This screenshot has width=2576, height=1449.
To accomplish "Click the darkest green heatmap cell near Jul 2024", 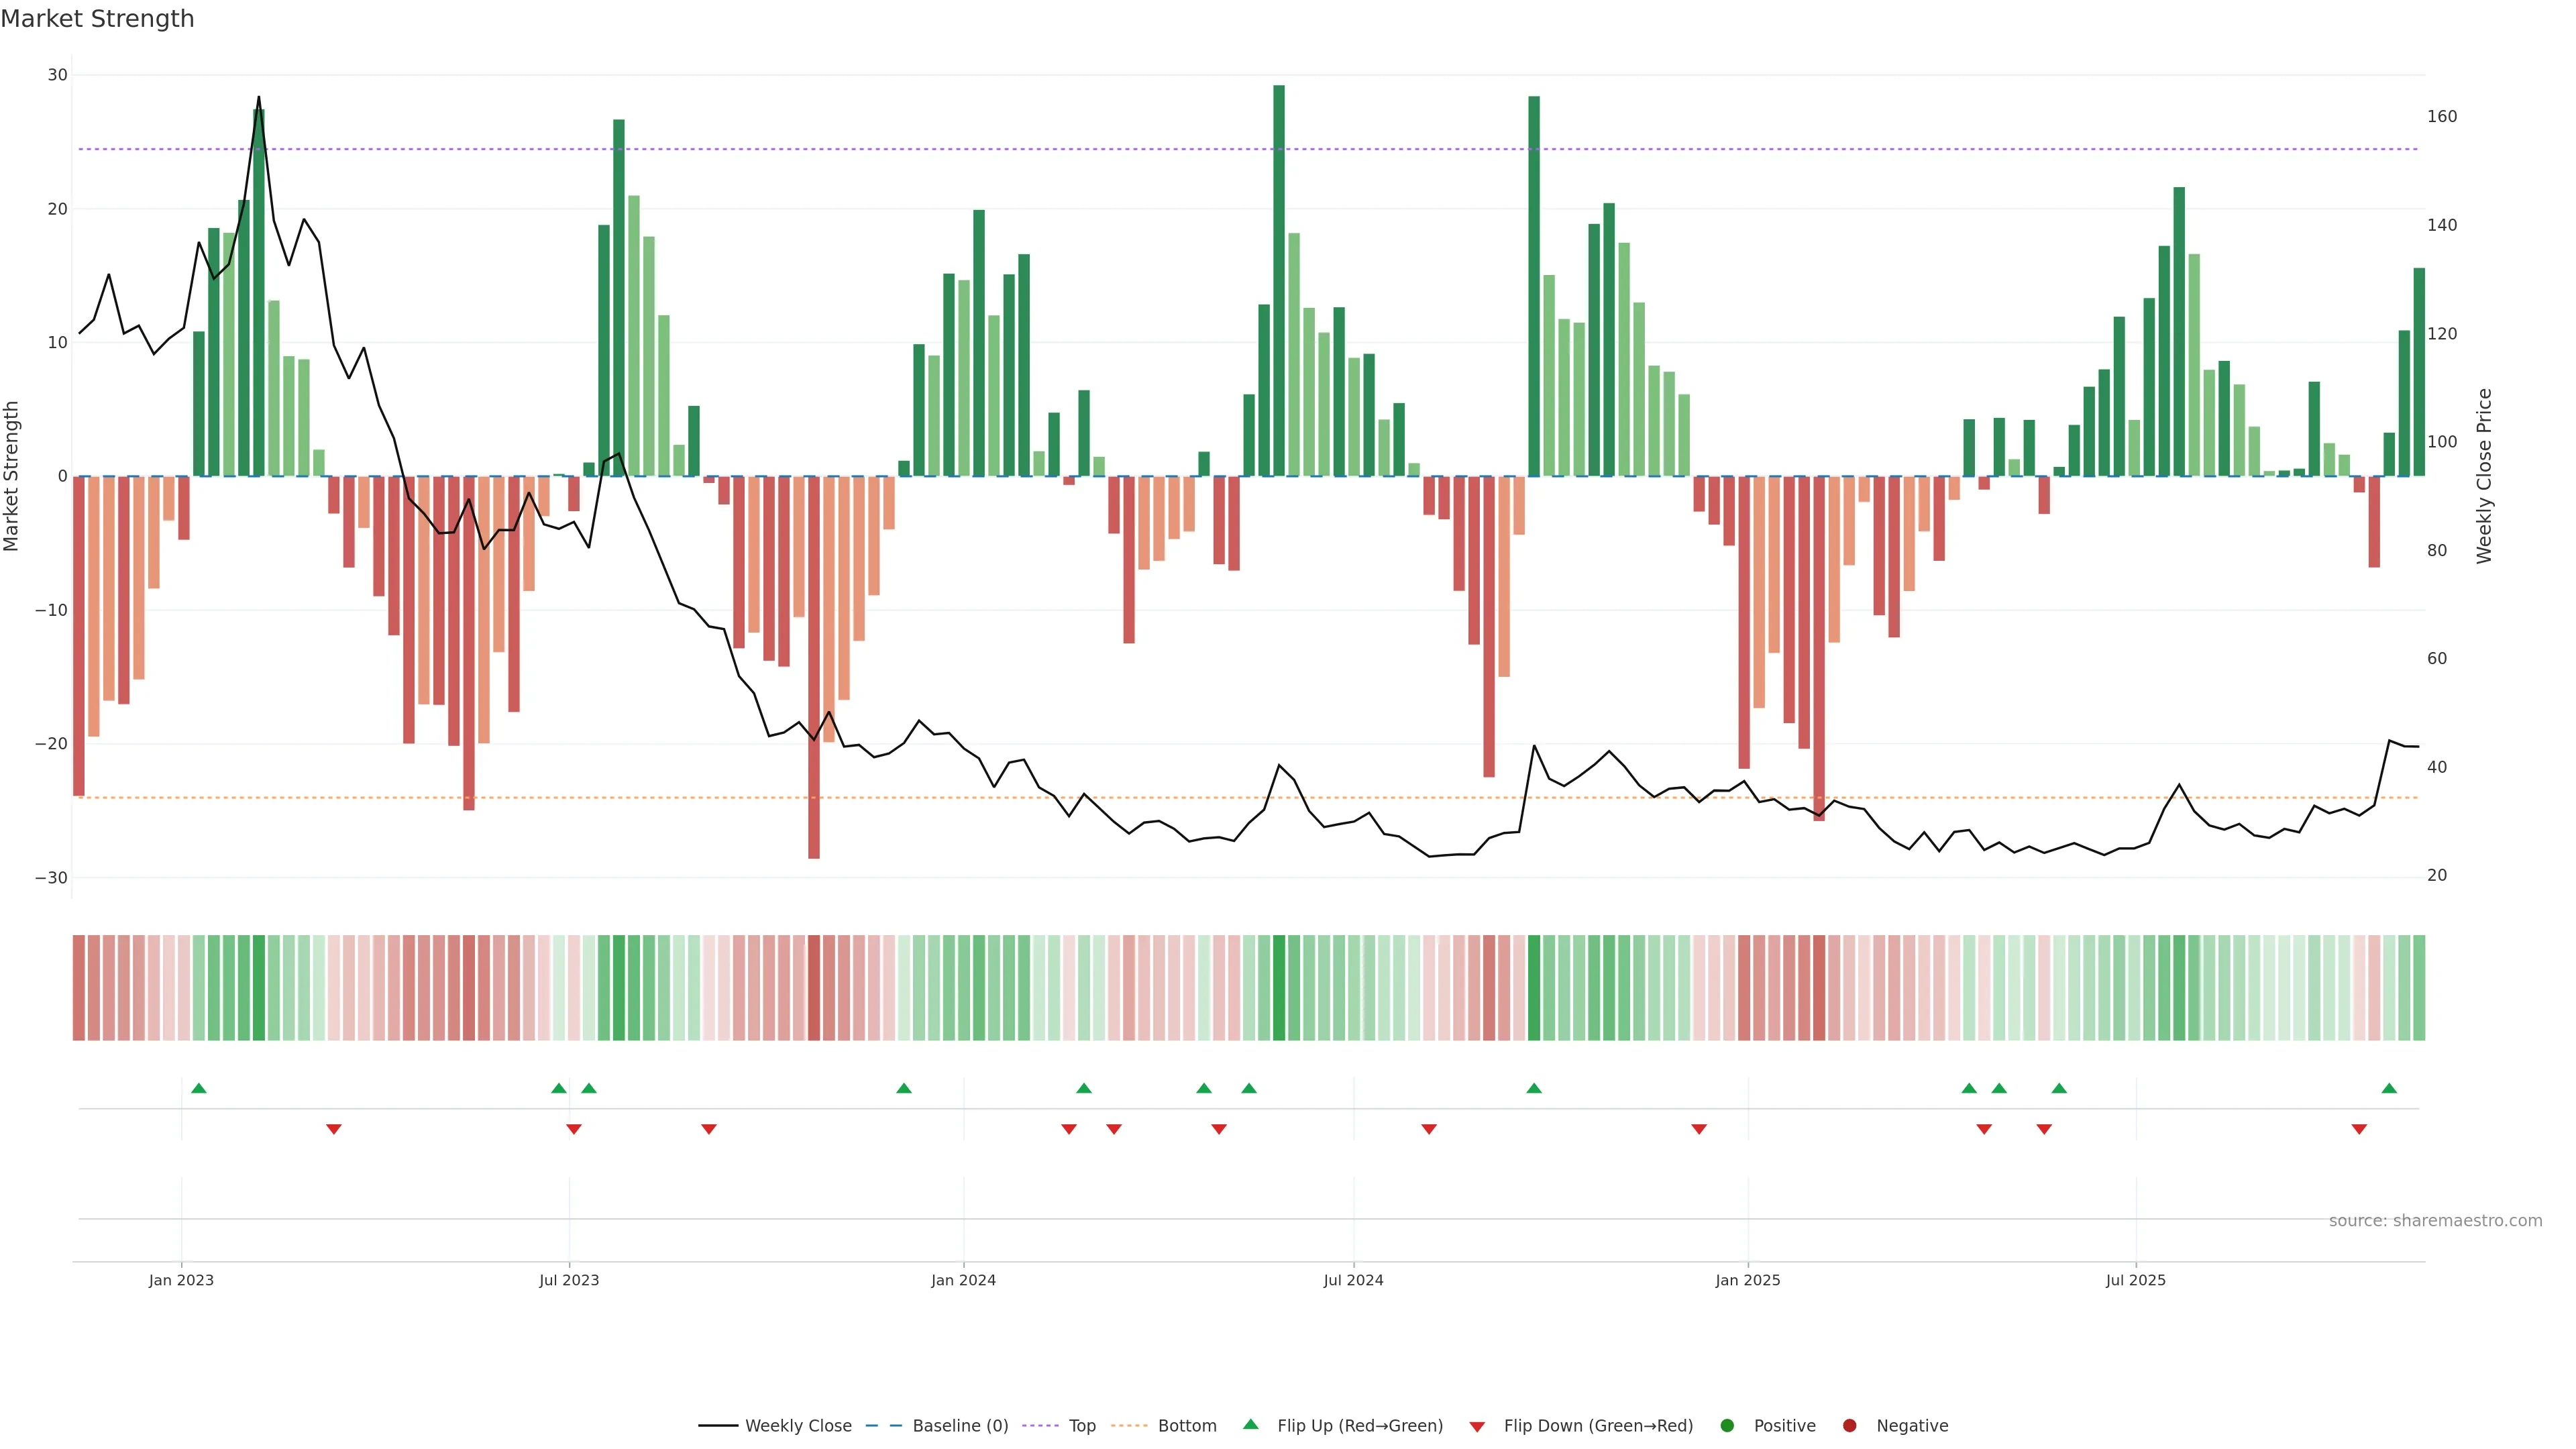I will pos(1279,988).
